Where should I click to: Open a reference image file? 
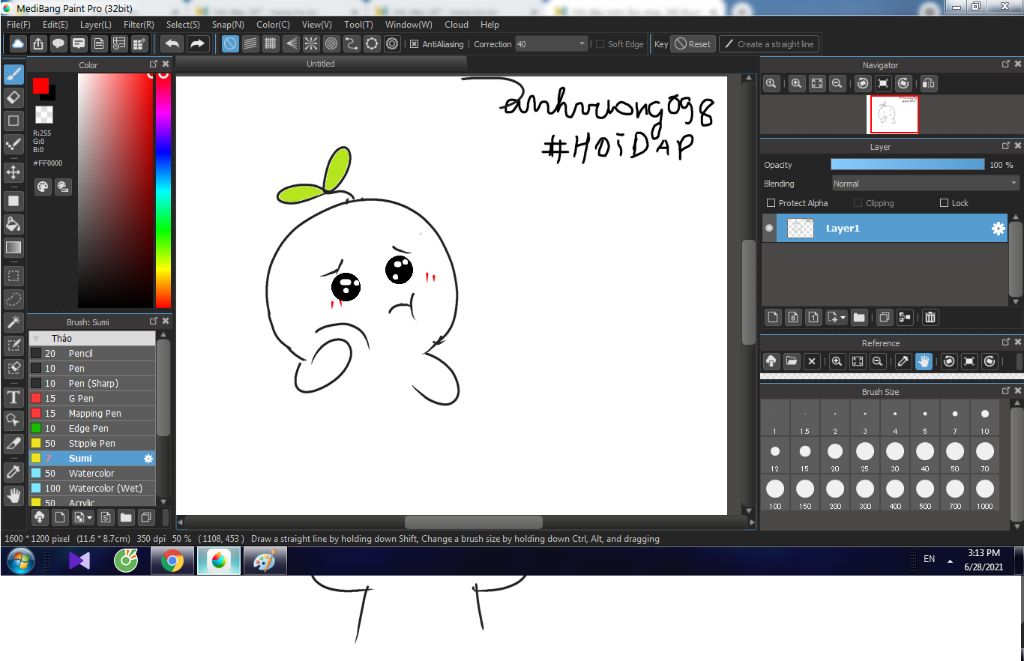click(792, 361)
